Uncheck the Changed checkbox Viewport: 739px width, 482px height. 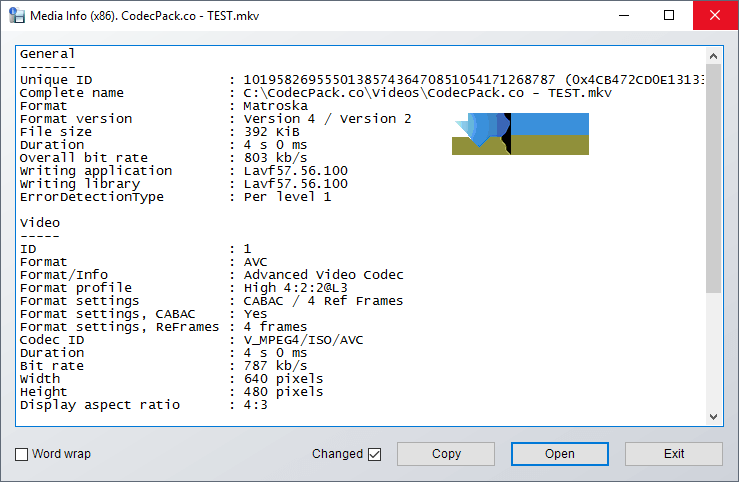(375, 454)
